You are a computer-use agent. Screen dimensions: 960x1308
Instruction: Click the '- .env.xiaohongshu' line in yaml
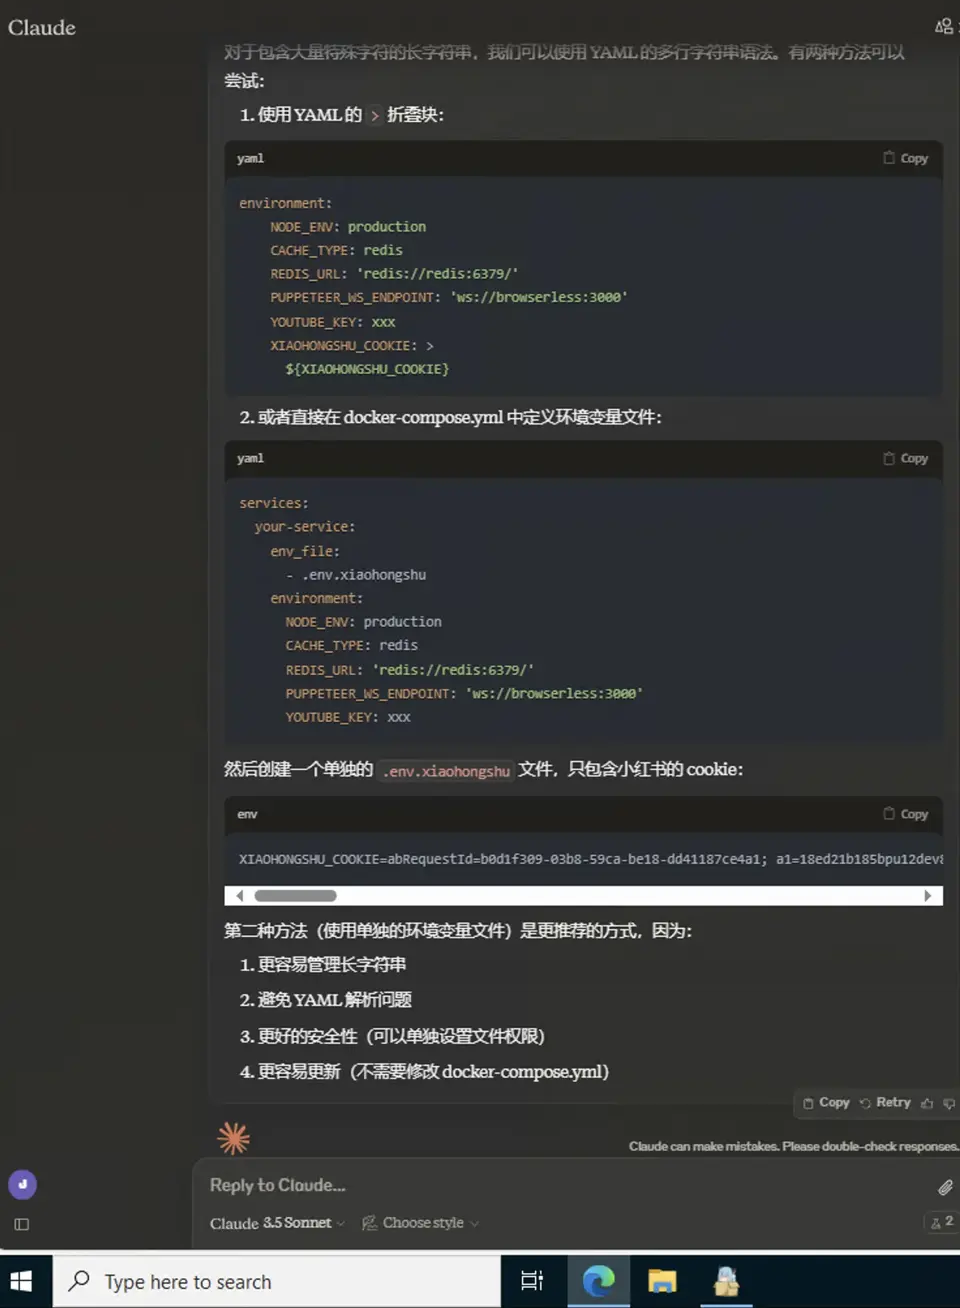(356, 575)
